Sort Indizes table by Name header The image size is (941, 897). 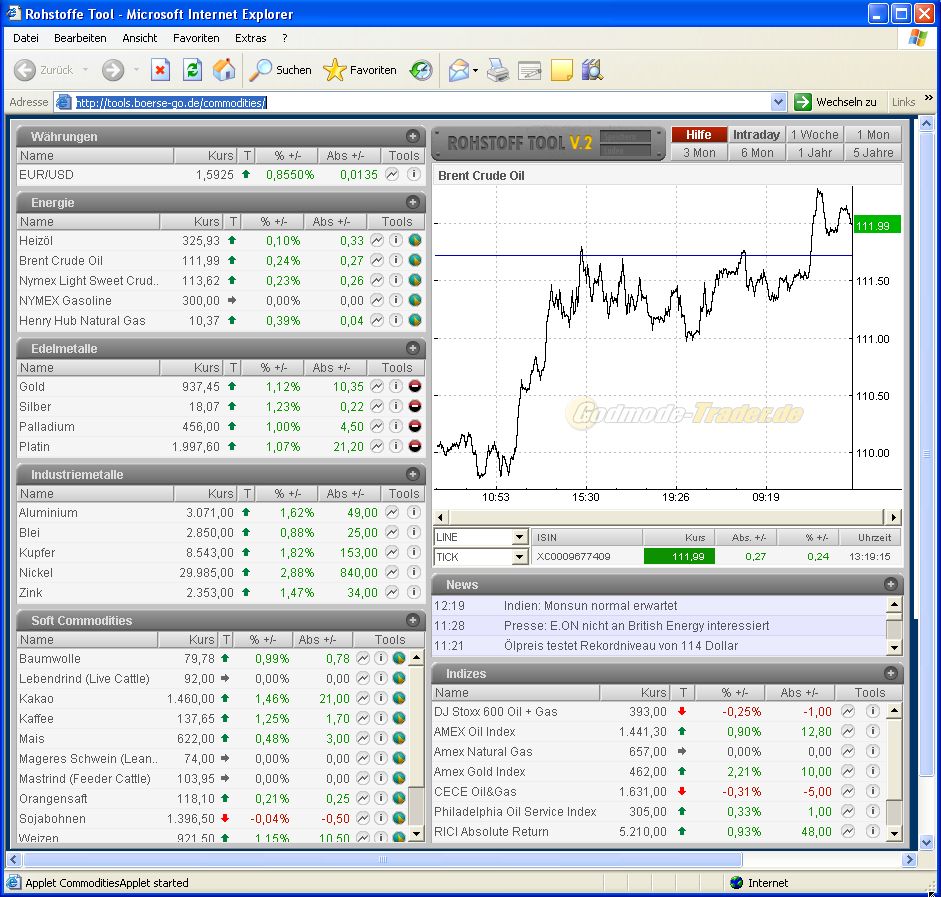[516, 692]
